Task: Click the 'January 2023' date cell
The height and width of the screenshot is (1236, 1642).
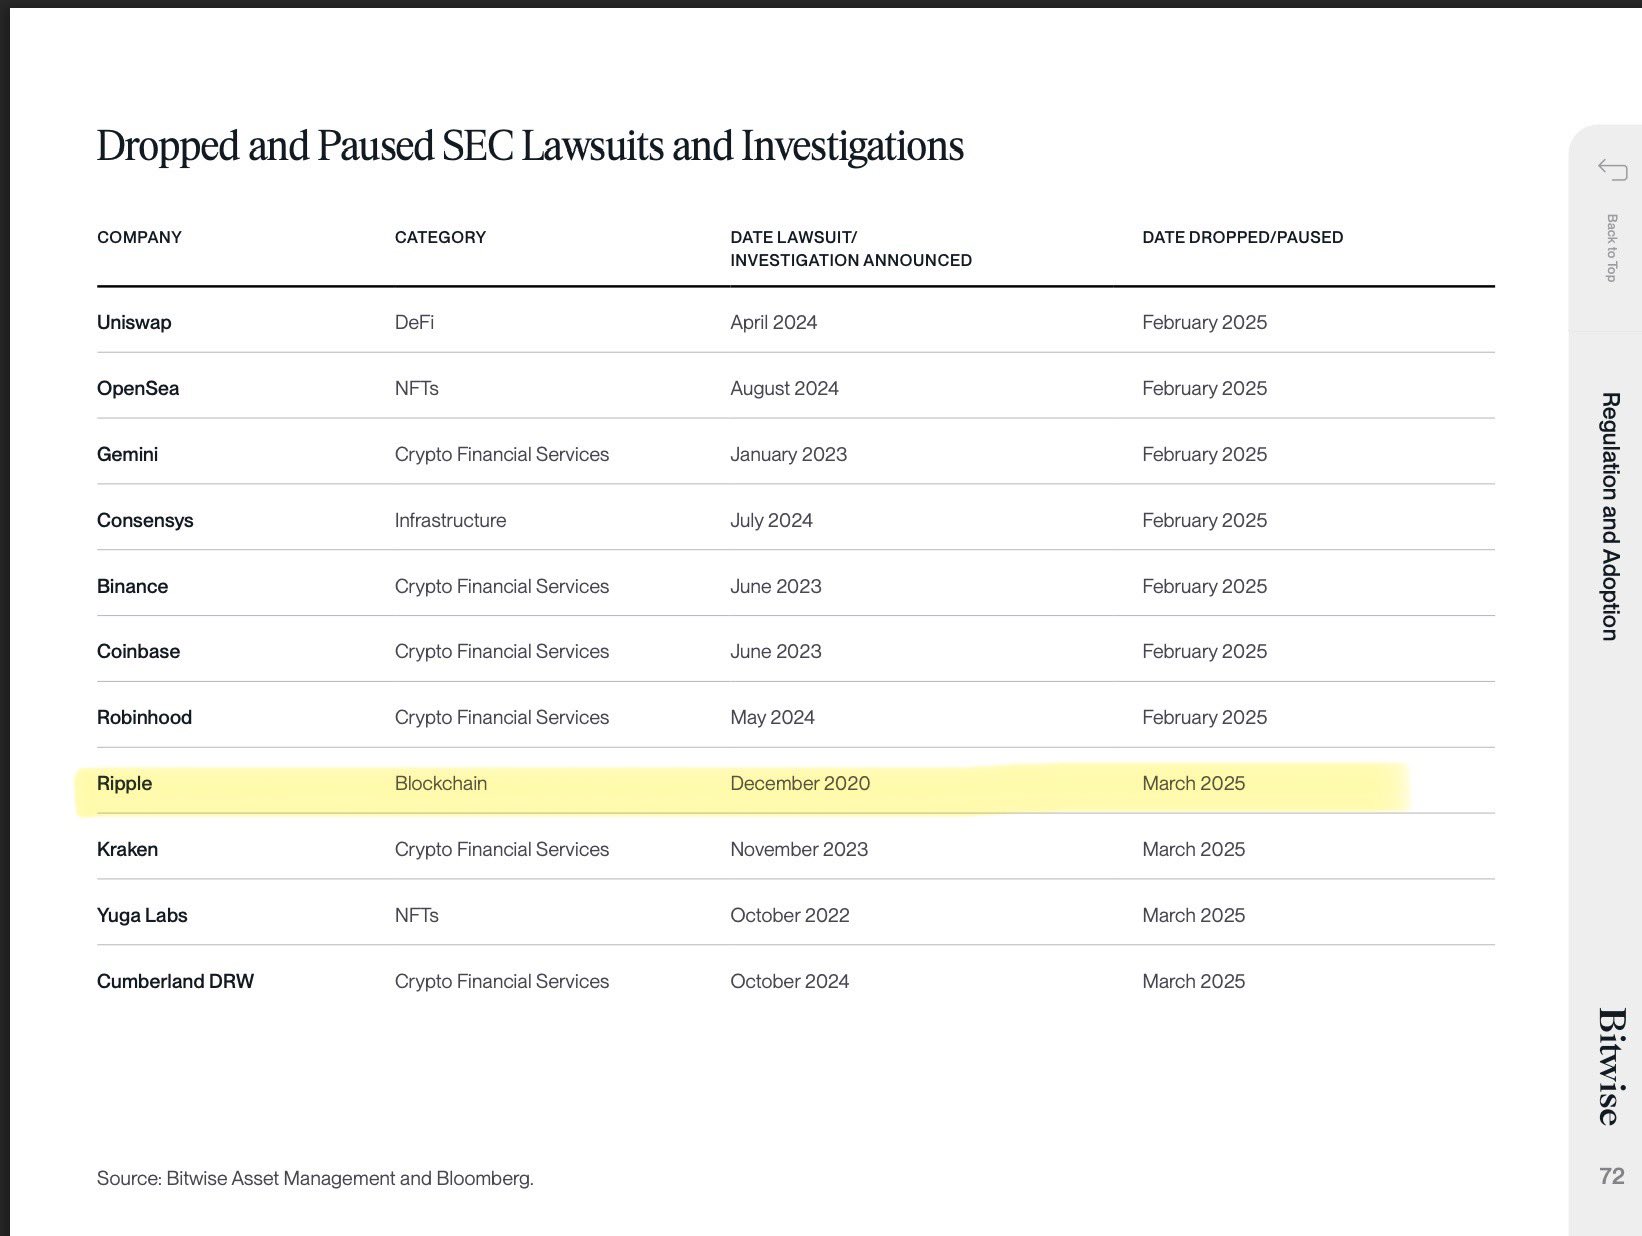Action: point(788,454)
